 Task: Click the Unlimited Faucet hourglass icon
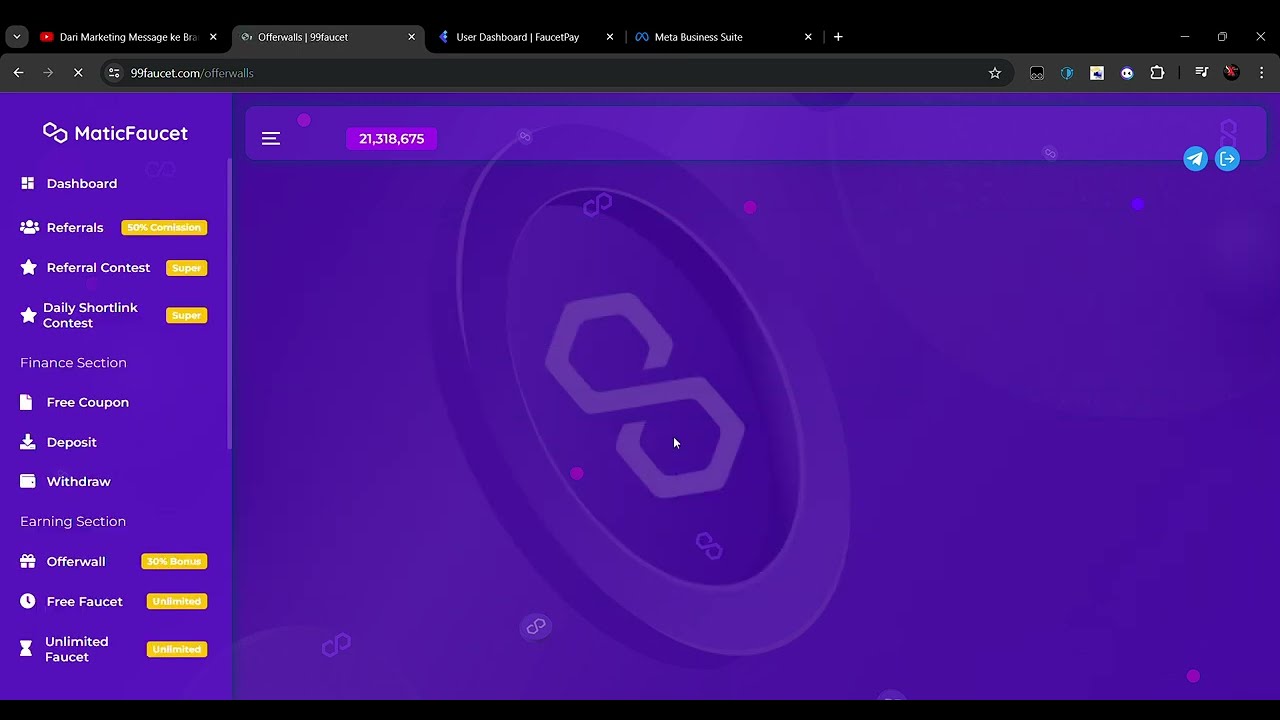[27, 649]
